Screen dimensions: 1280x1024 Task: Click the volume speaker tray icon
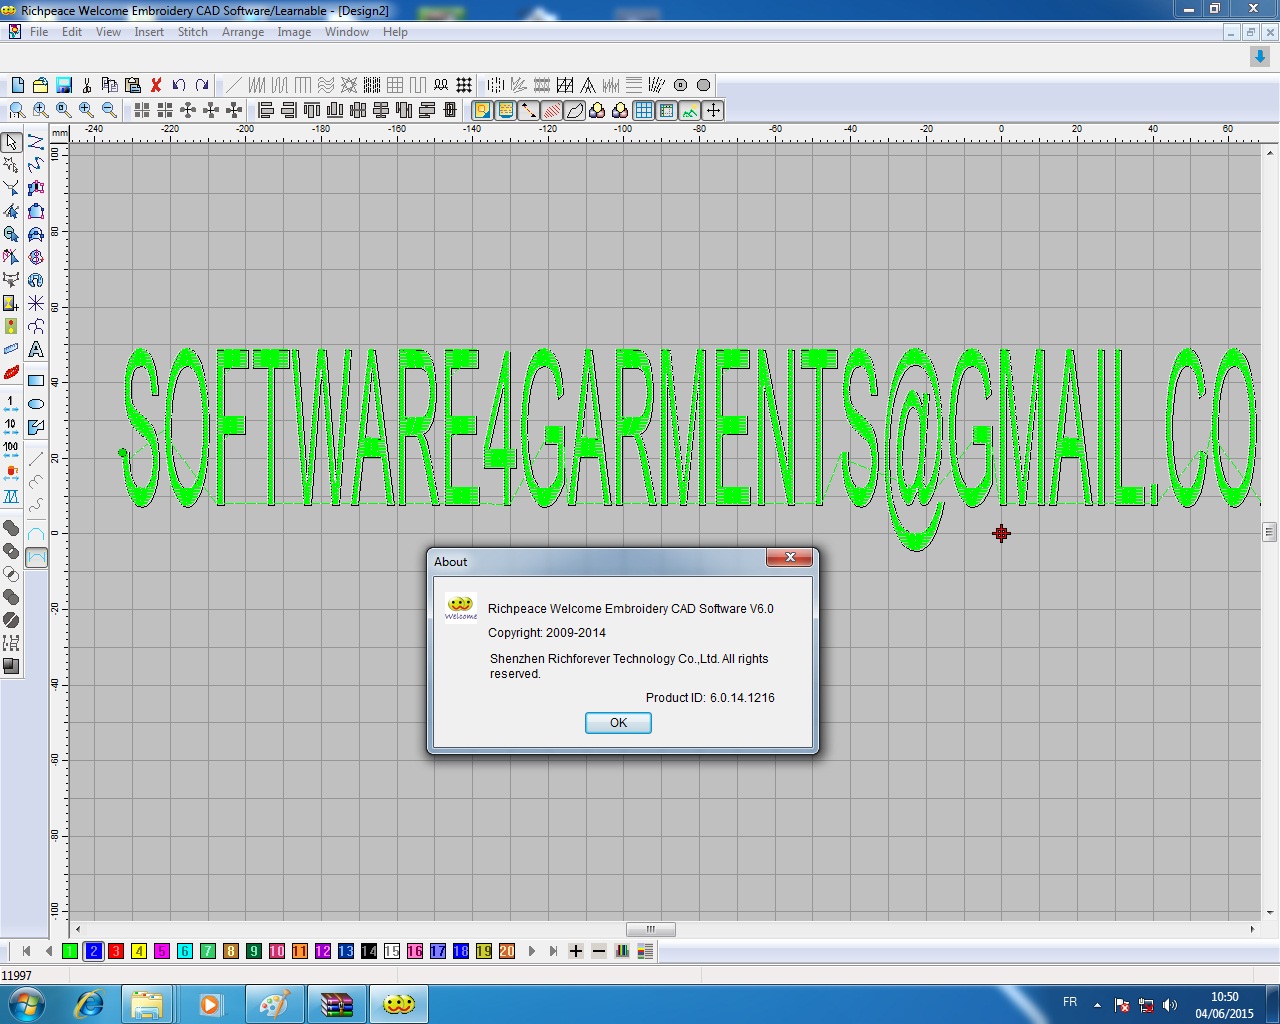tap(1170, 1005)
